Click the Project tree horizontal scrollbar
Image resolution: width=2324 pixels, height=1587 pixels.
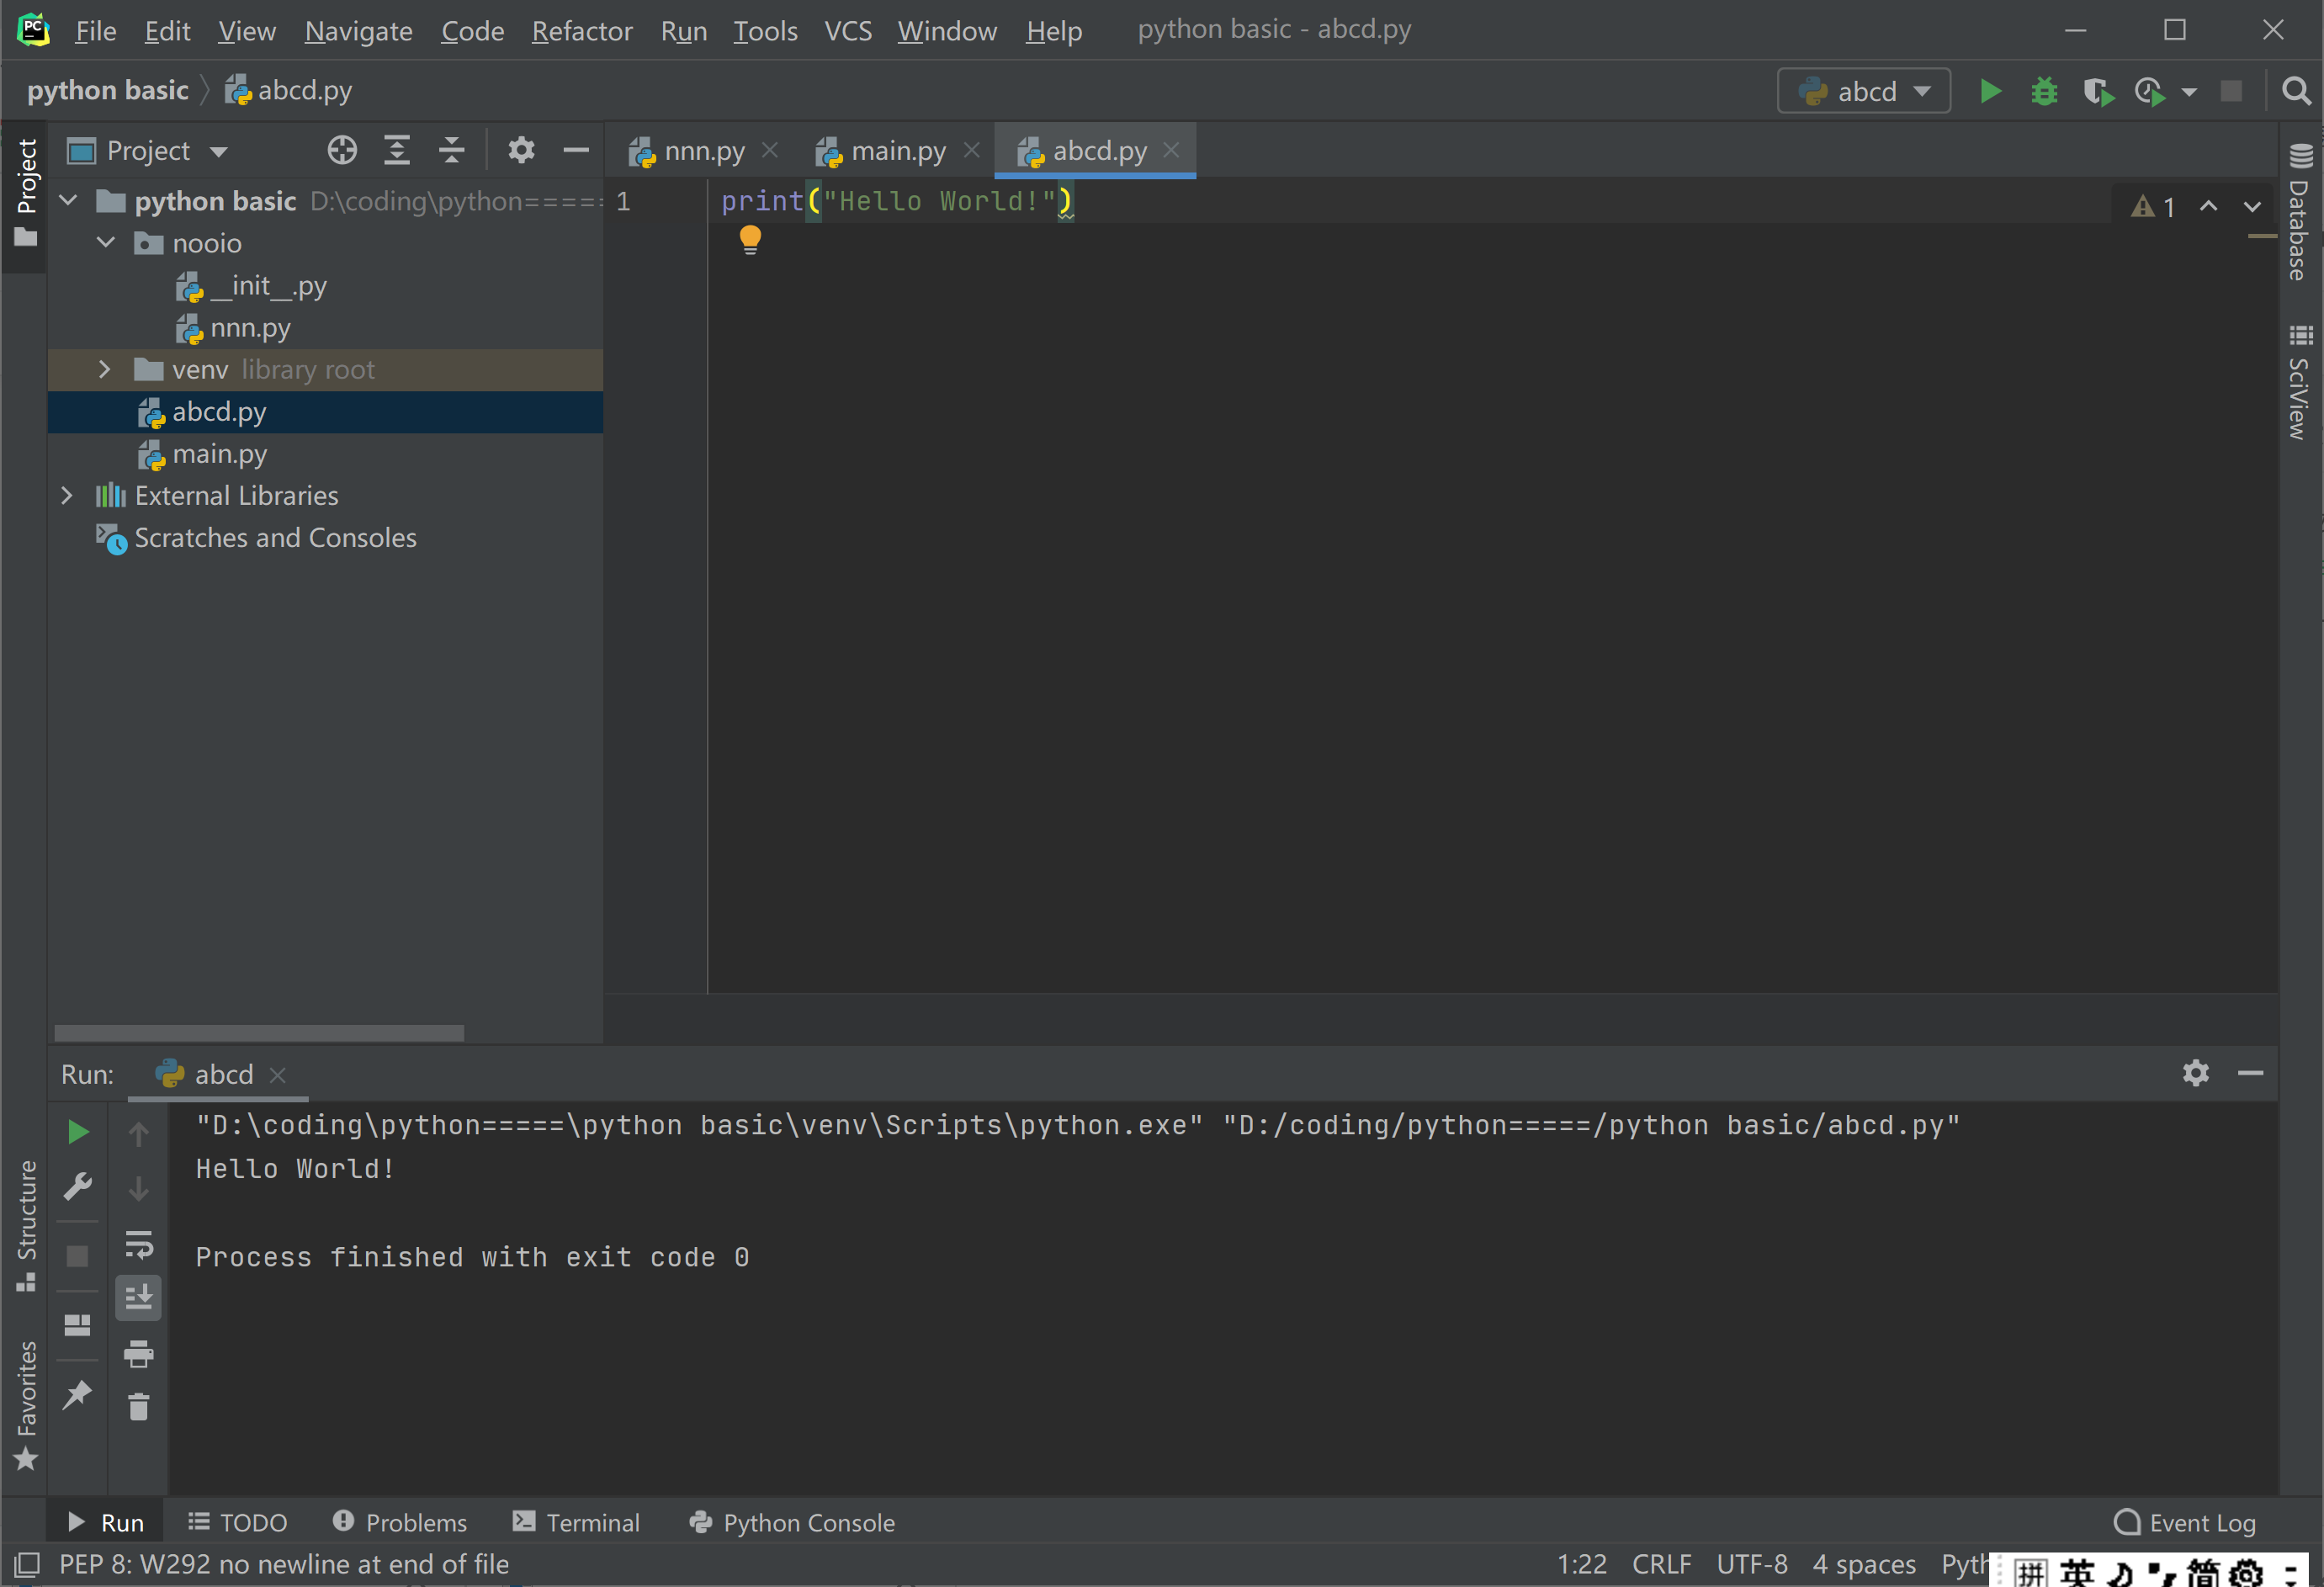tap(259, 1032)
